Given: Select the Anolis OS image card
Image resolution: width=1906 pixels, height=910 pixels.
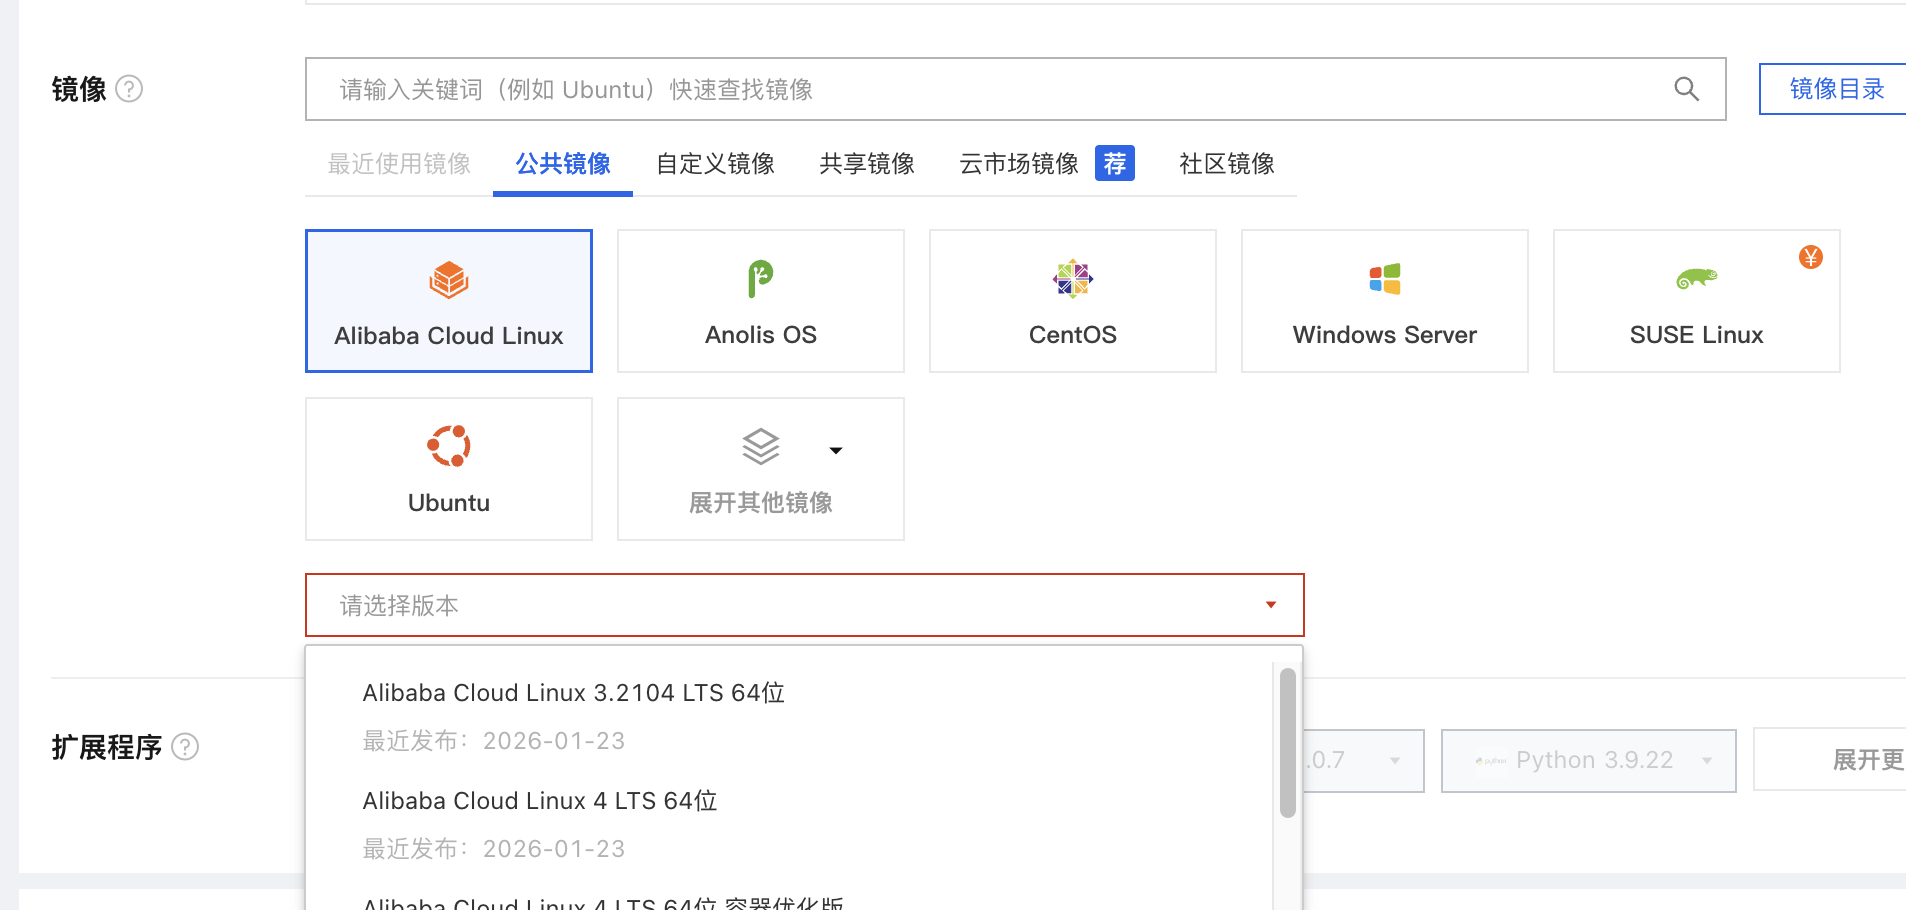Looking at the screenshot, I should point(761,301).
